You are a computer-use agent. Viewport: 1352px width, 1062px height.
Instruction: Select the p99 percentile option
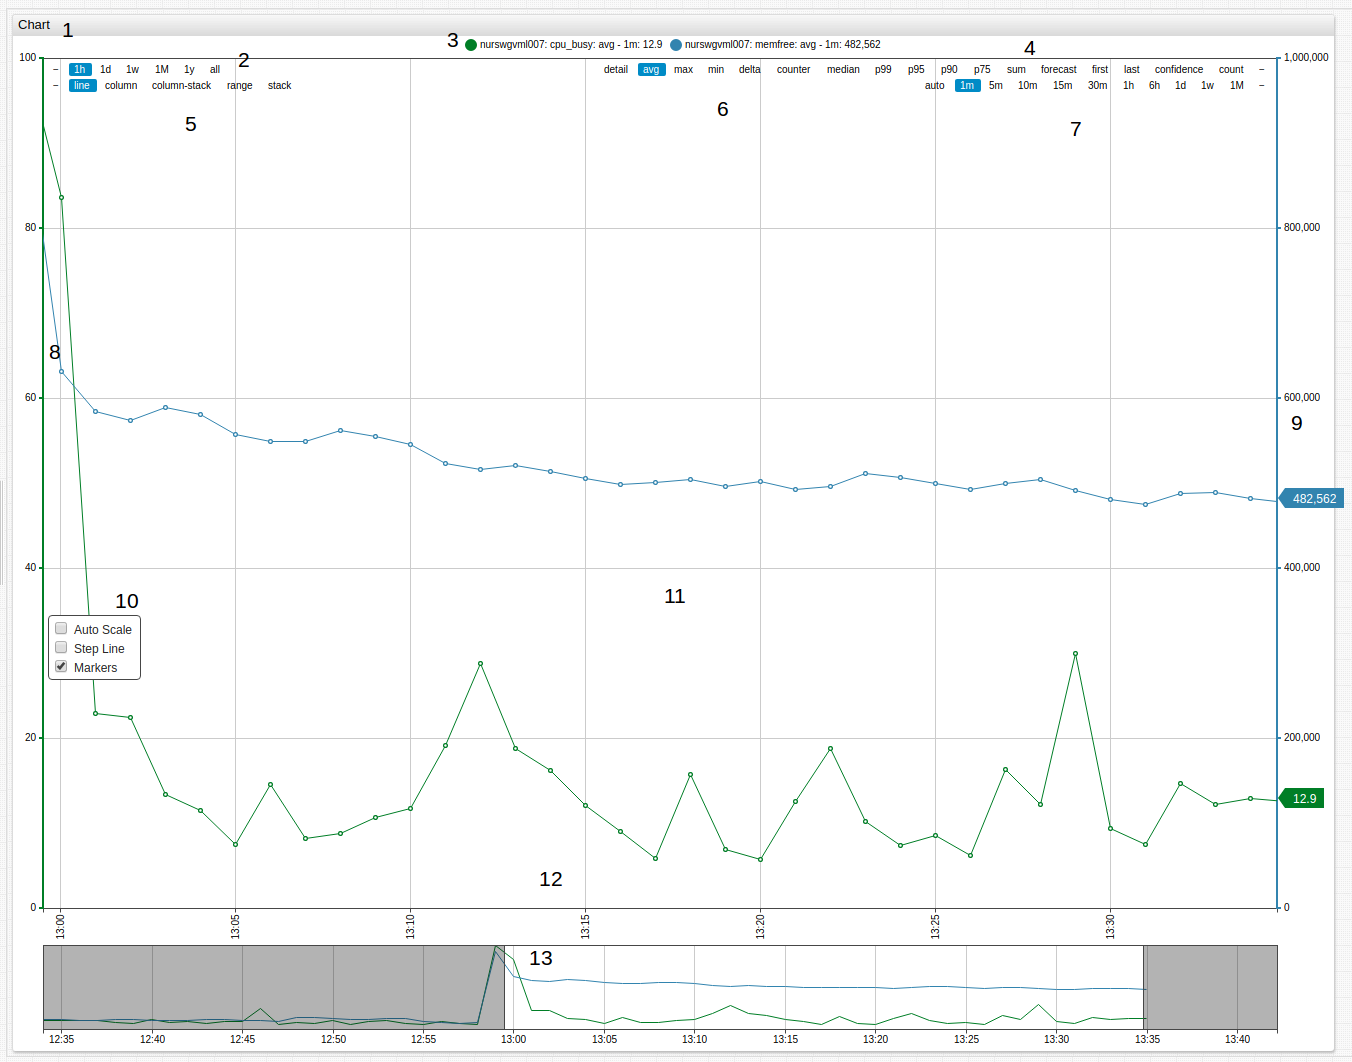(882, 69)
